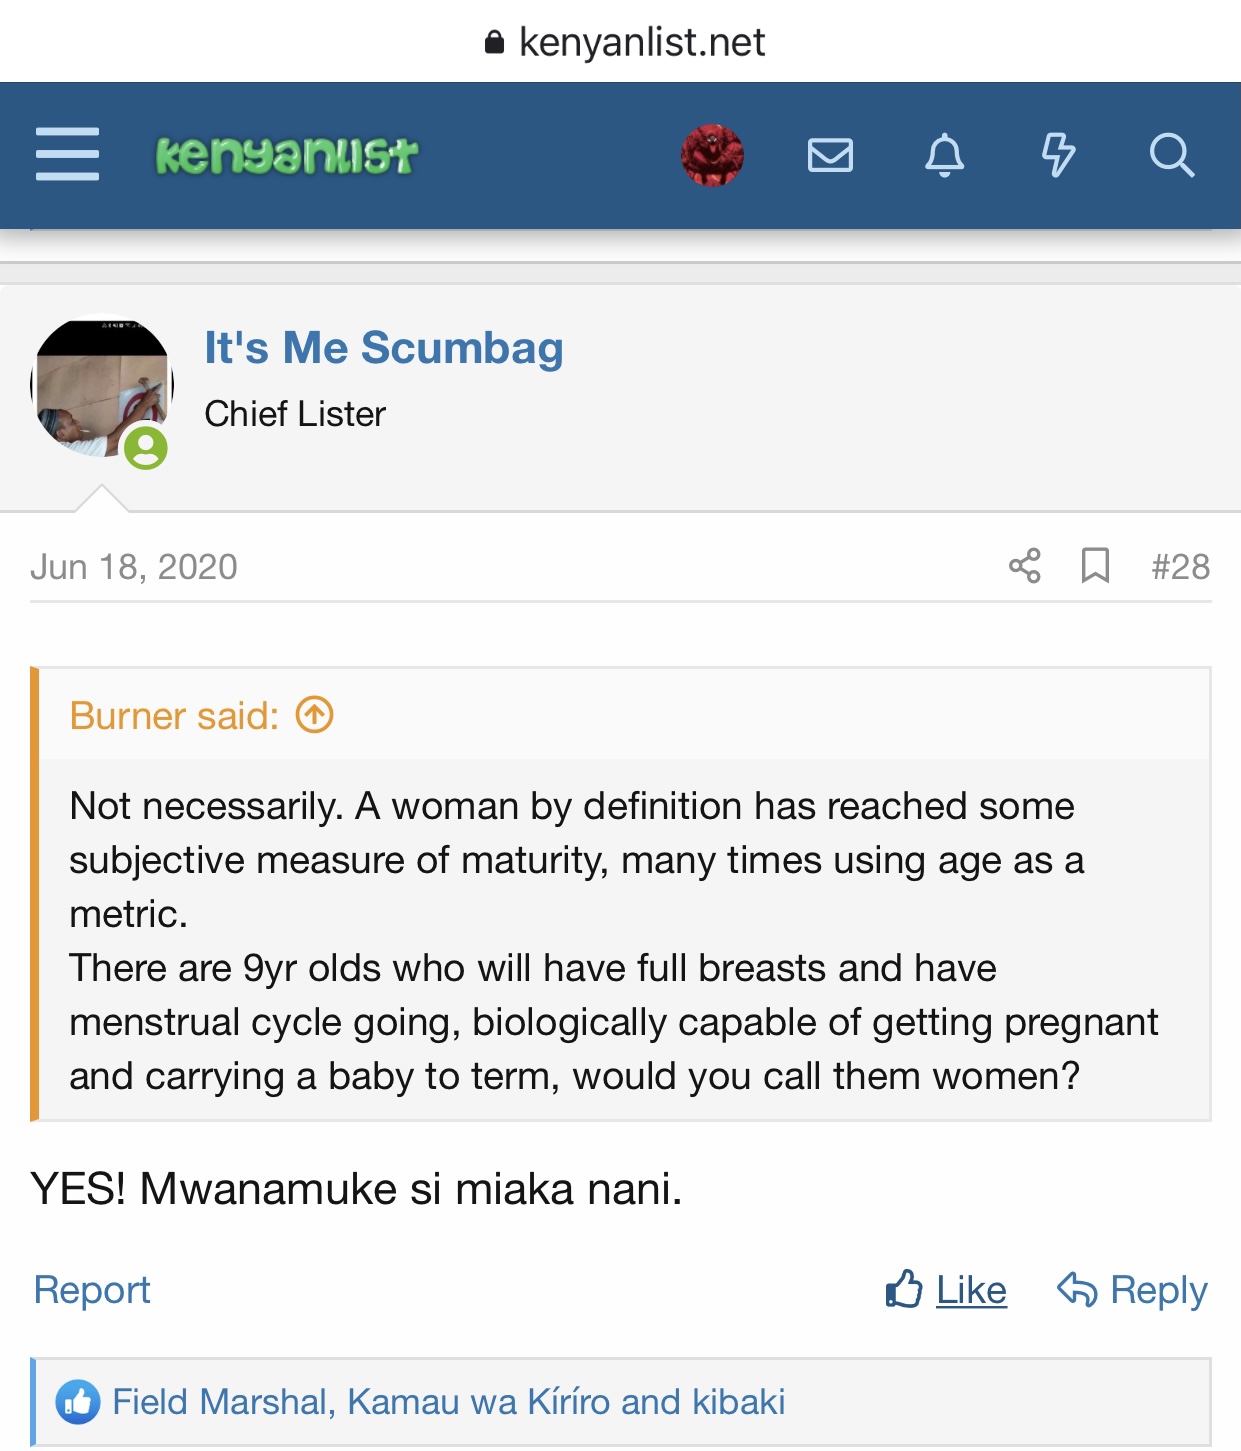This screenshot has width=1241, height=1451.
Task: Reply to the post
Action: (1132, 1290)
